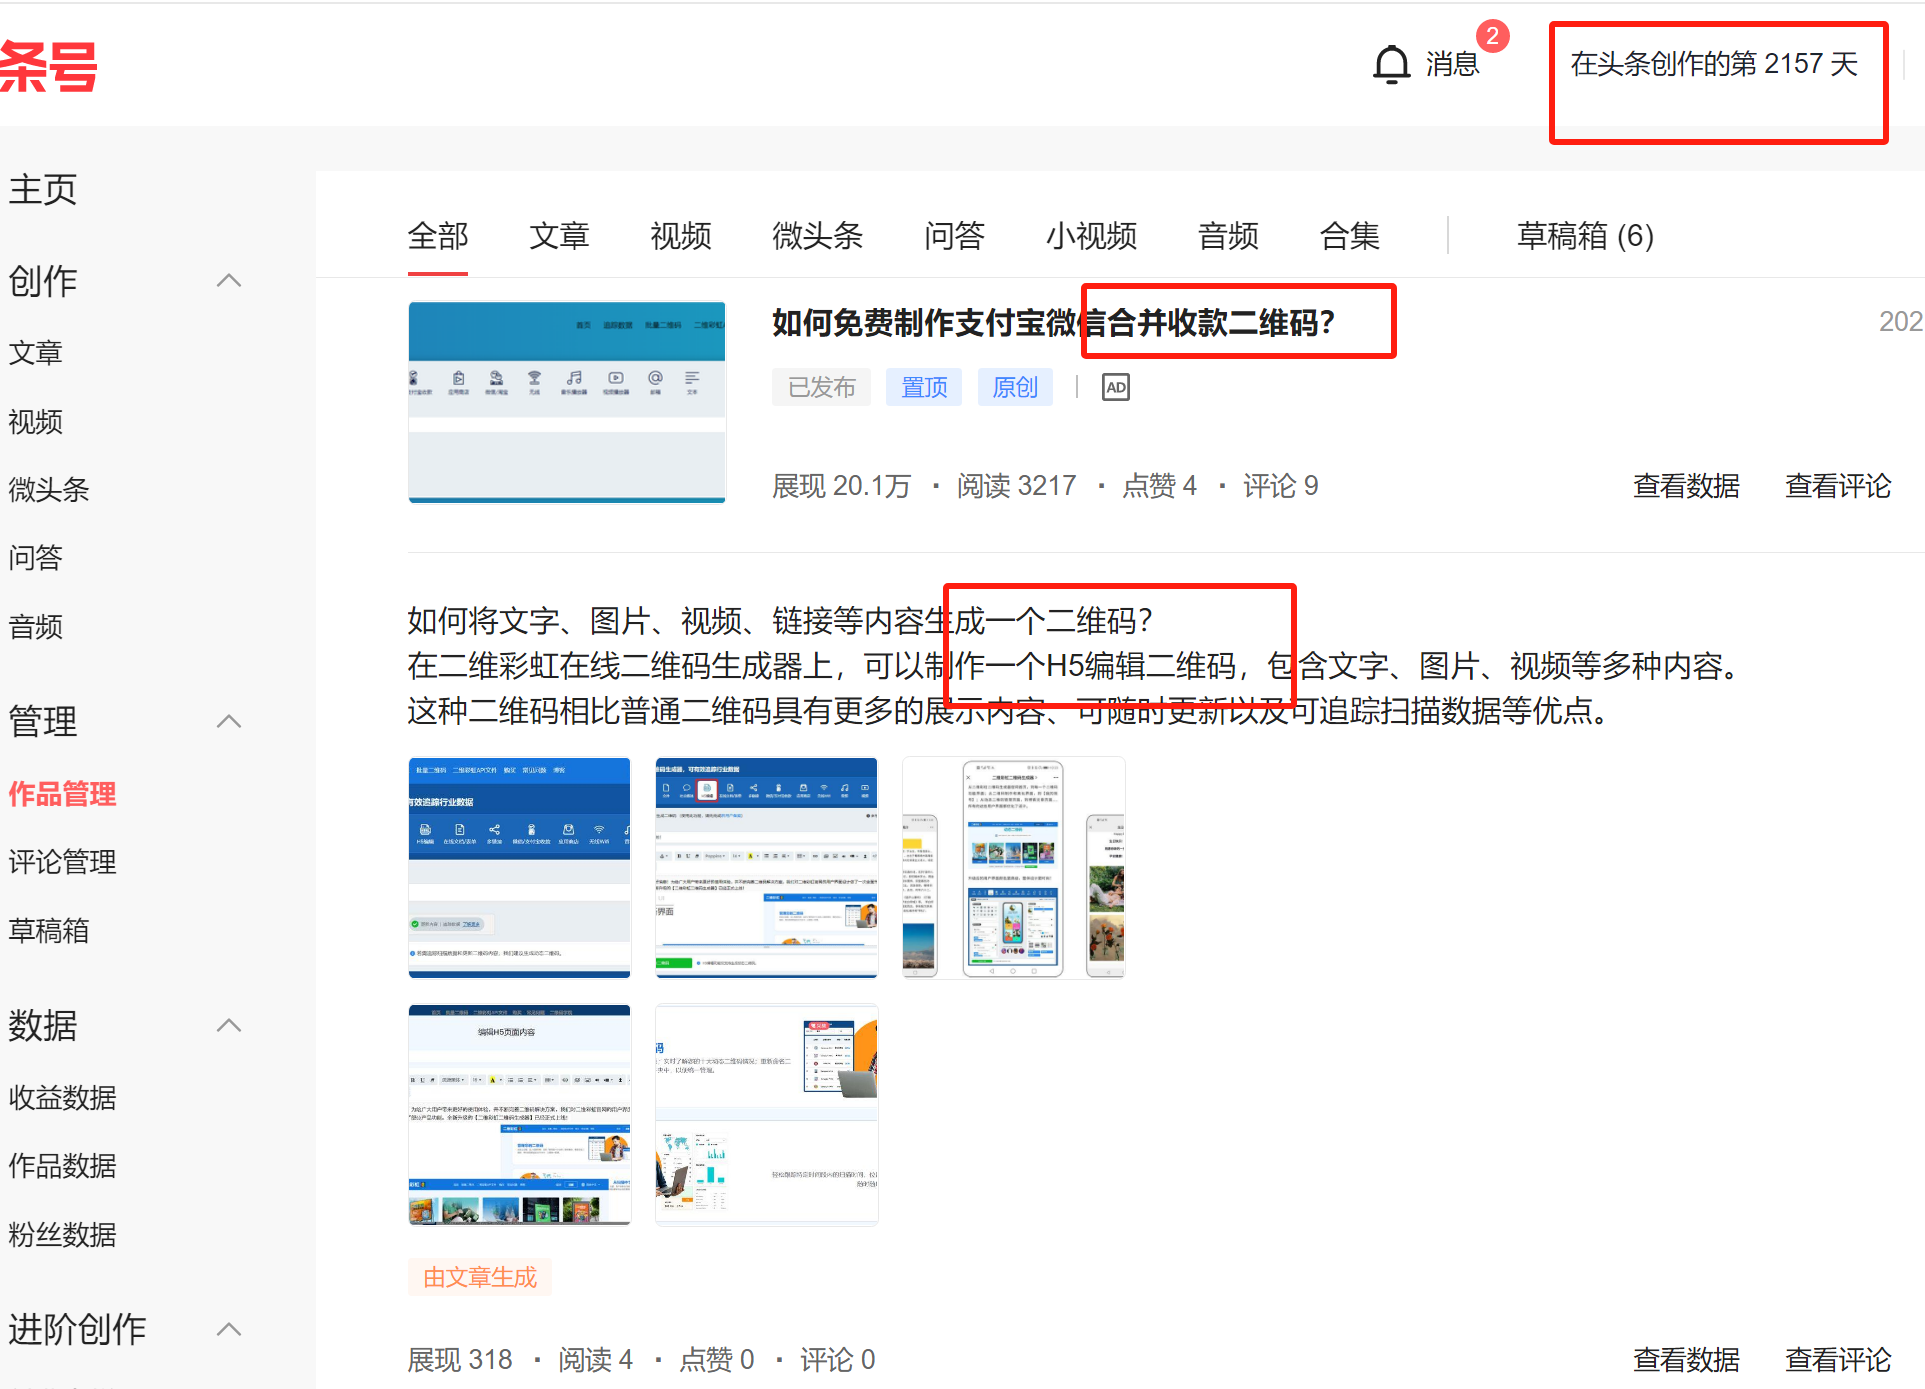Click the 已发布 status tag
The image size is (1925, 1389).
(821, 387)
